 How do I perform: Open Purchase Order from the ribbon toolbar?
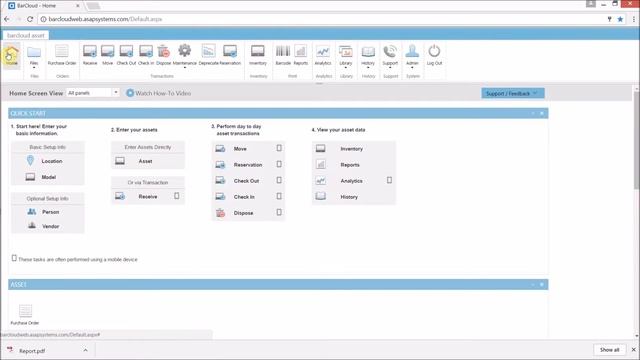[62, 56]
